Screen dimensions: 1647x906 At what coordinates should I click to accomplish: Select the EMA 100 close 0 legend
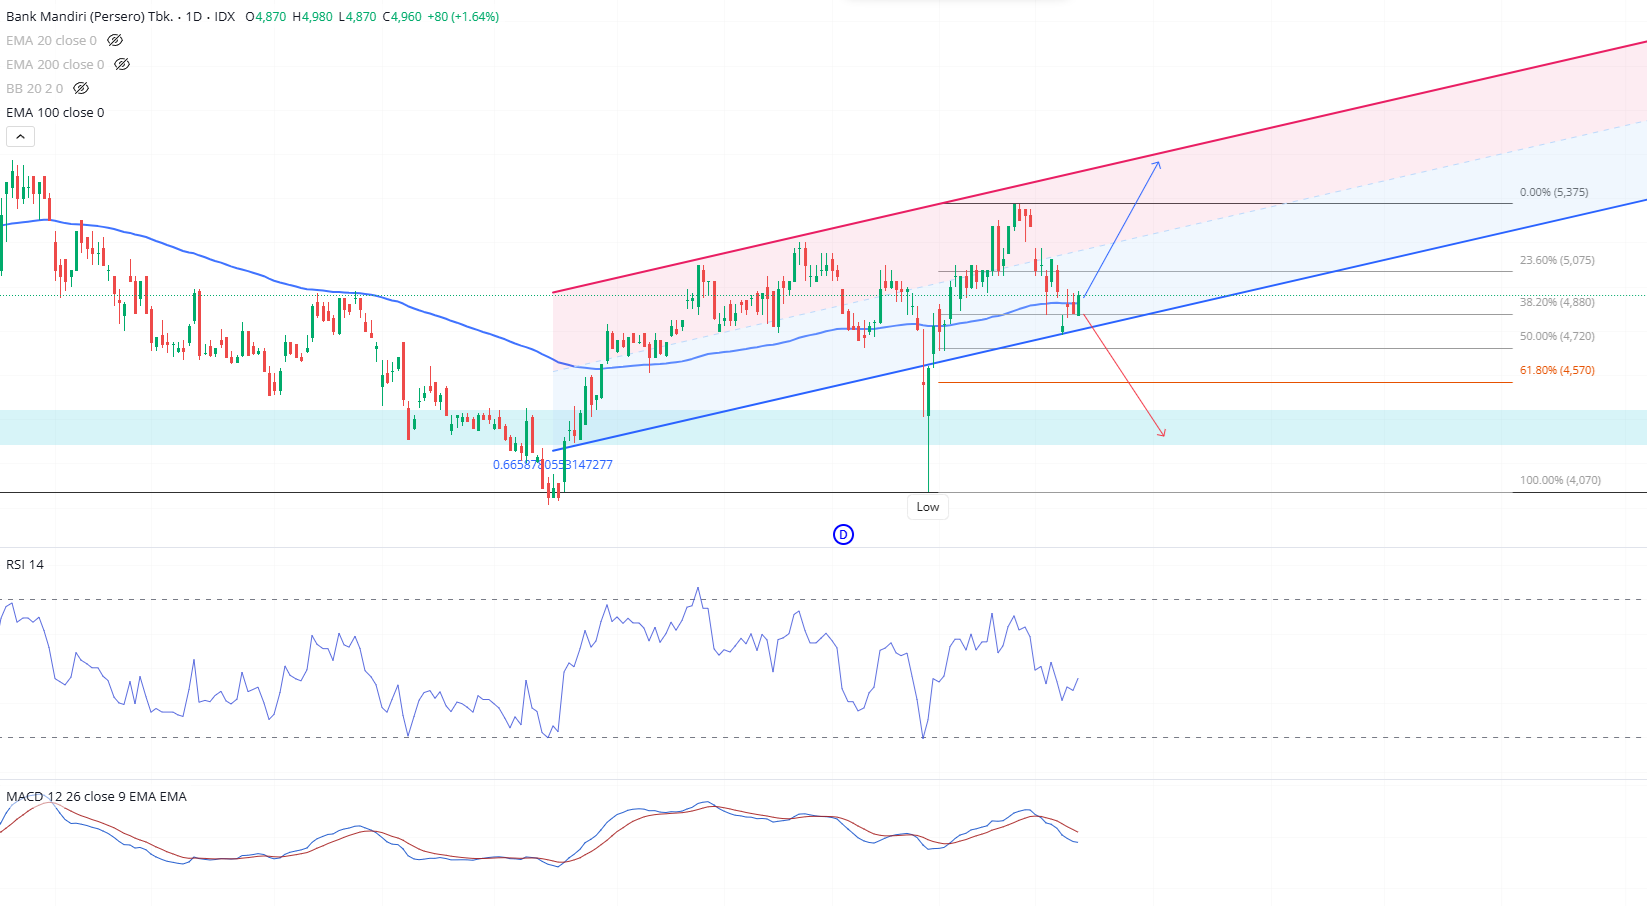[x=55, y=113]
